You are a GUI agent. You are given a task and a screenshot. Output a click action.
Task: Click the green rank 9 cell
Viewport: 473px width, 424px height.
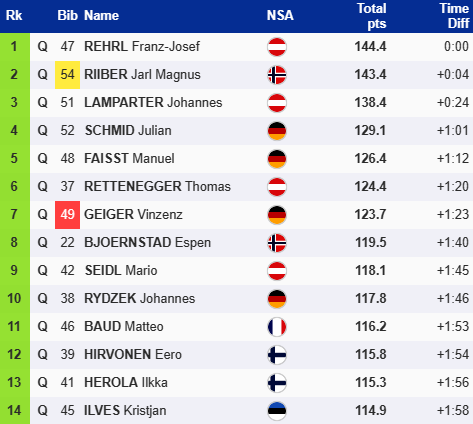(x=15, y=270)
